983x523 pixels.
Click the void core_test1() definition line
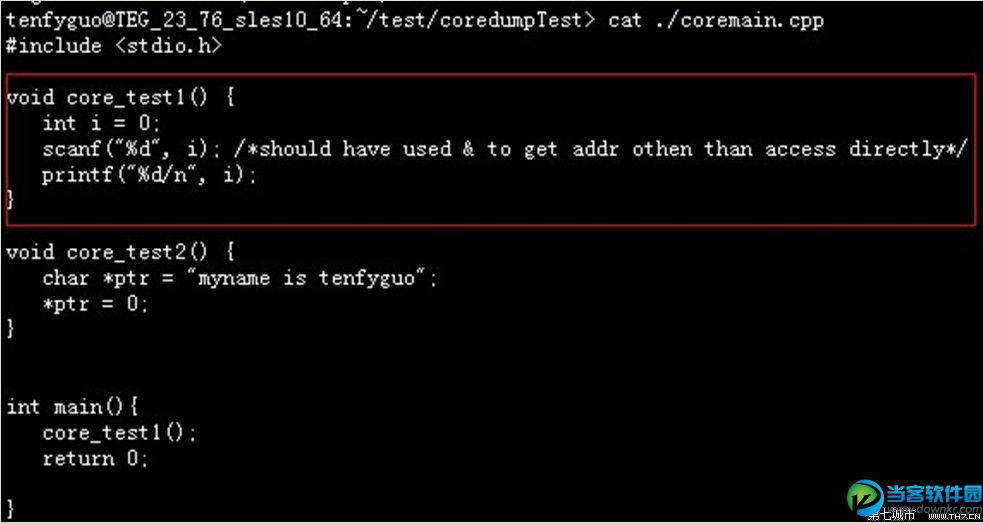(x=120, y=98)
